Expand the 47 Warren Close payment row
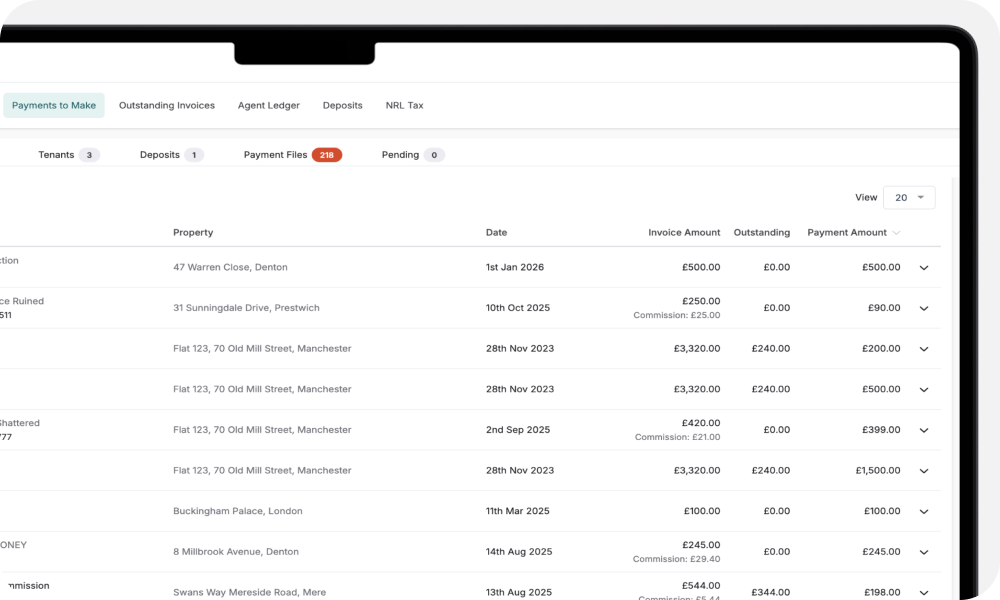The width and height of the screenshot is (1000, 600). (x=924, y=267)
